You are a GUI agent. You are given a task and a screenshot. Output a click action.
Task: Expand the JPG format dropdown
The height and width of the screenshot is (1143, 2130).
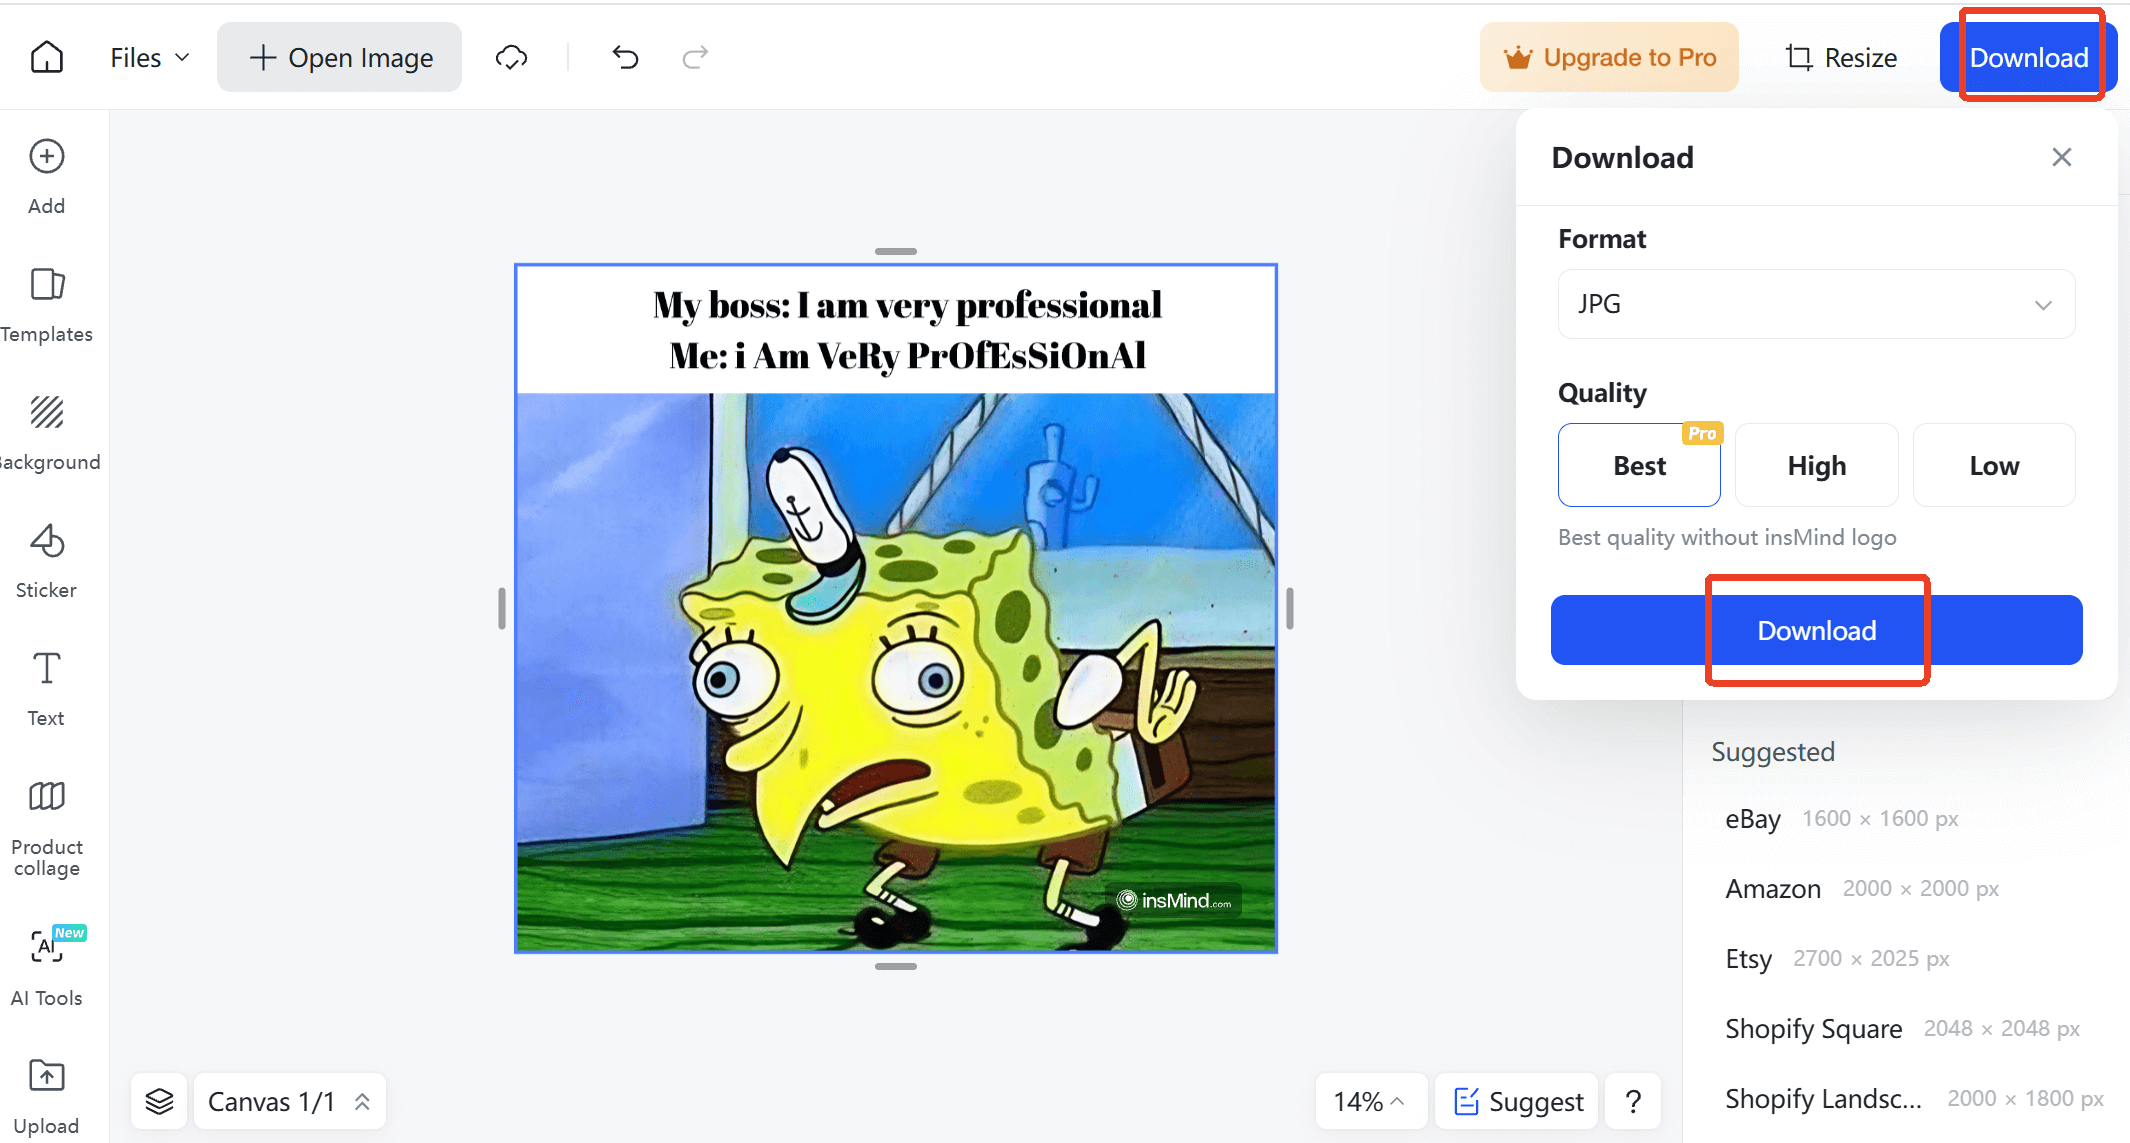1816,304
